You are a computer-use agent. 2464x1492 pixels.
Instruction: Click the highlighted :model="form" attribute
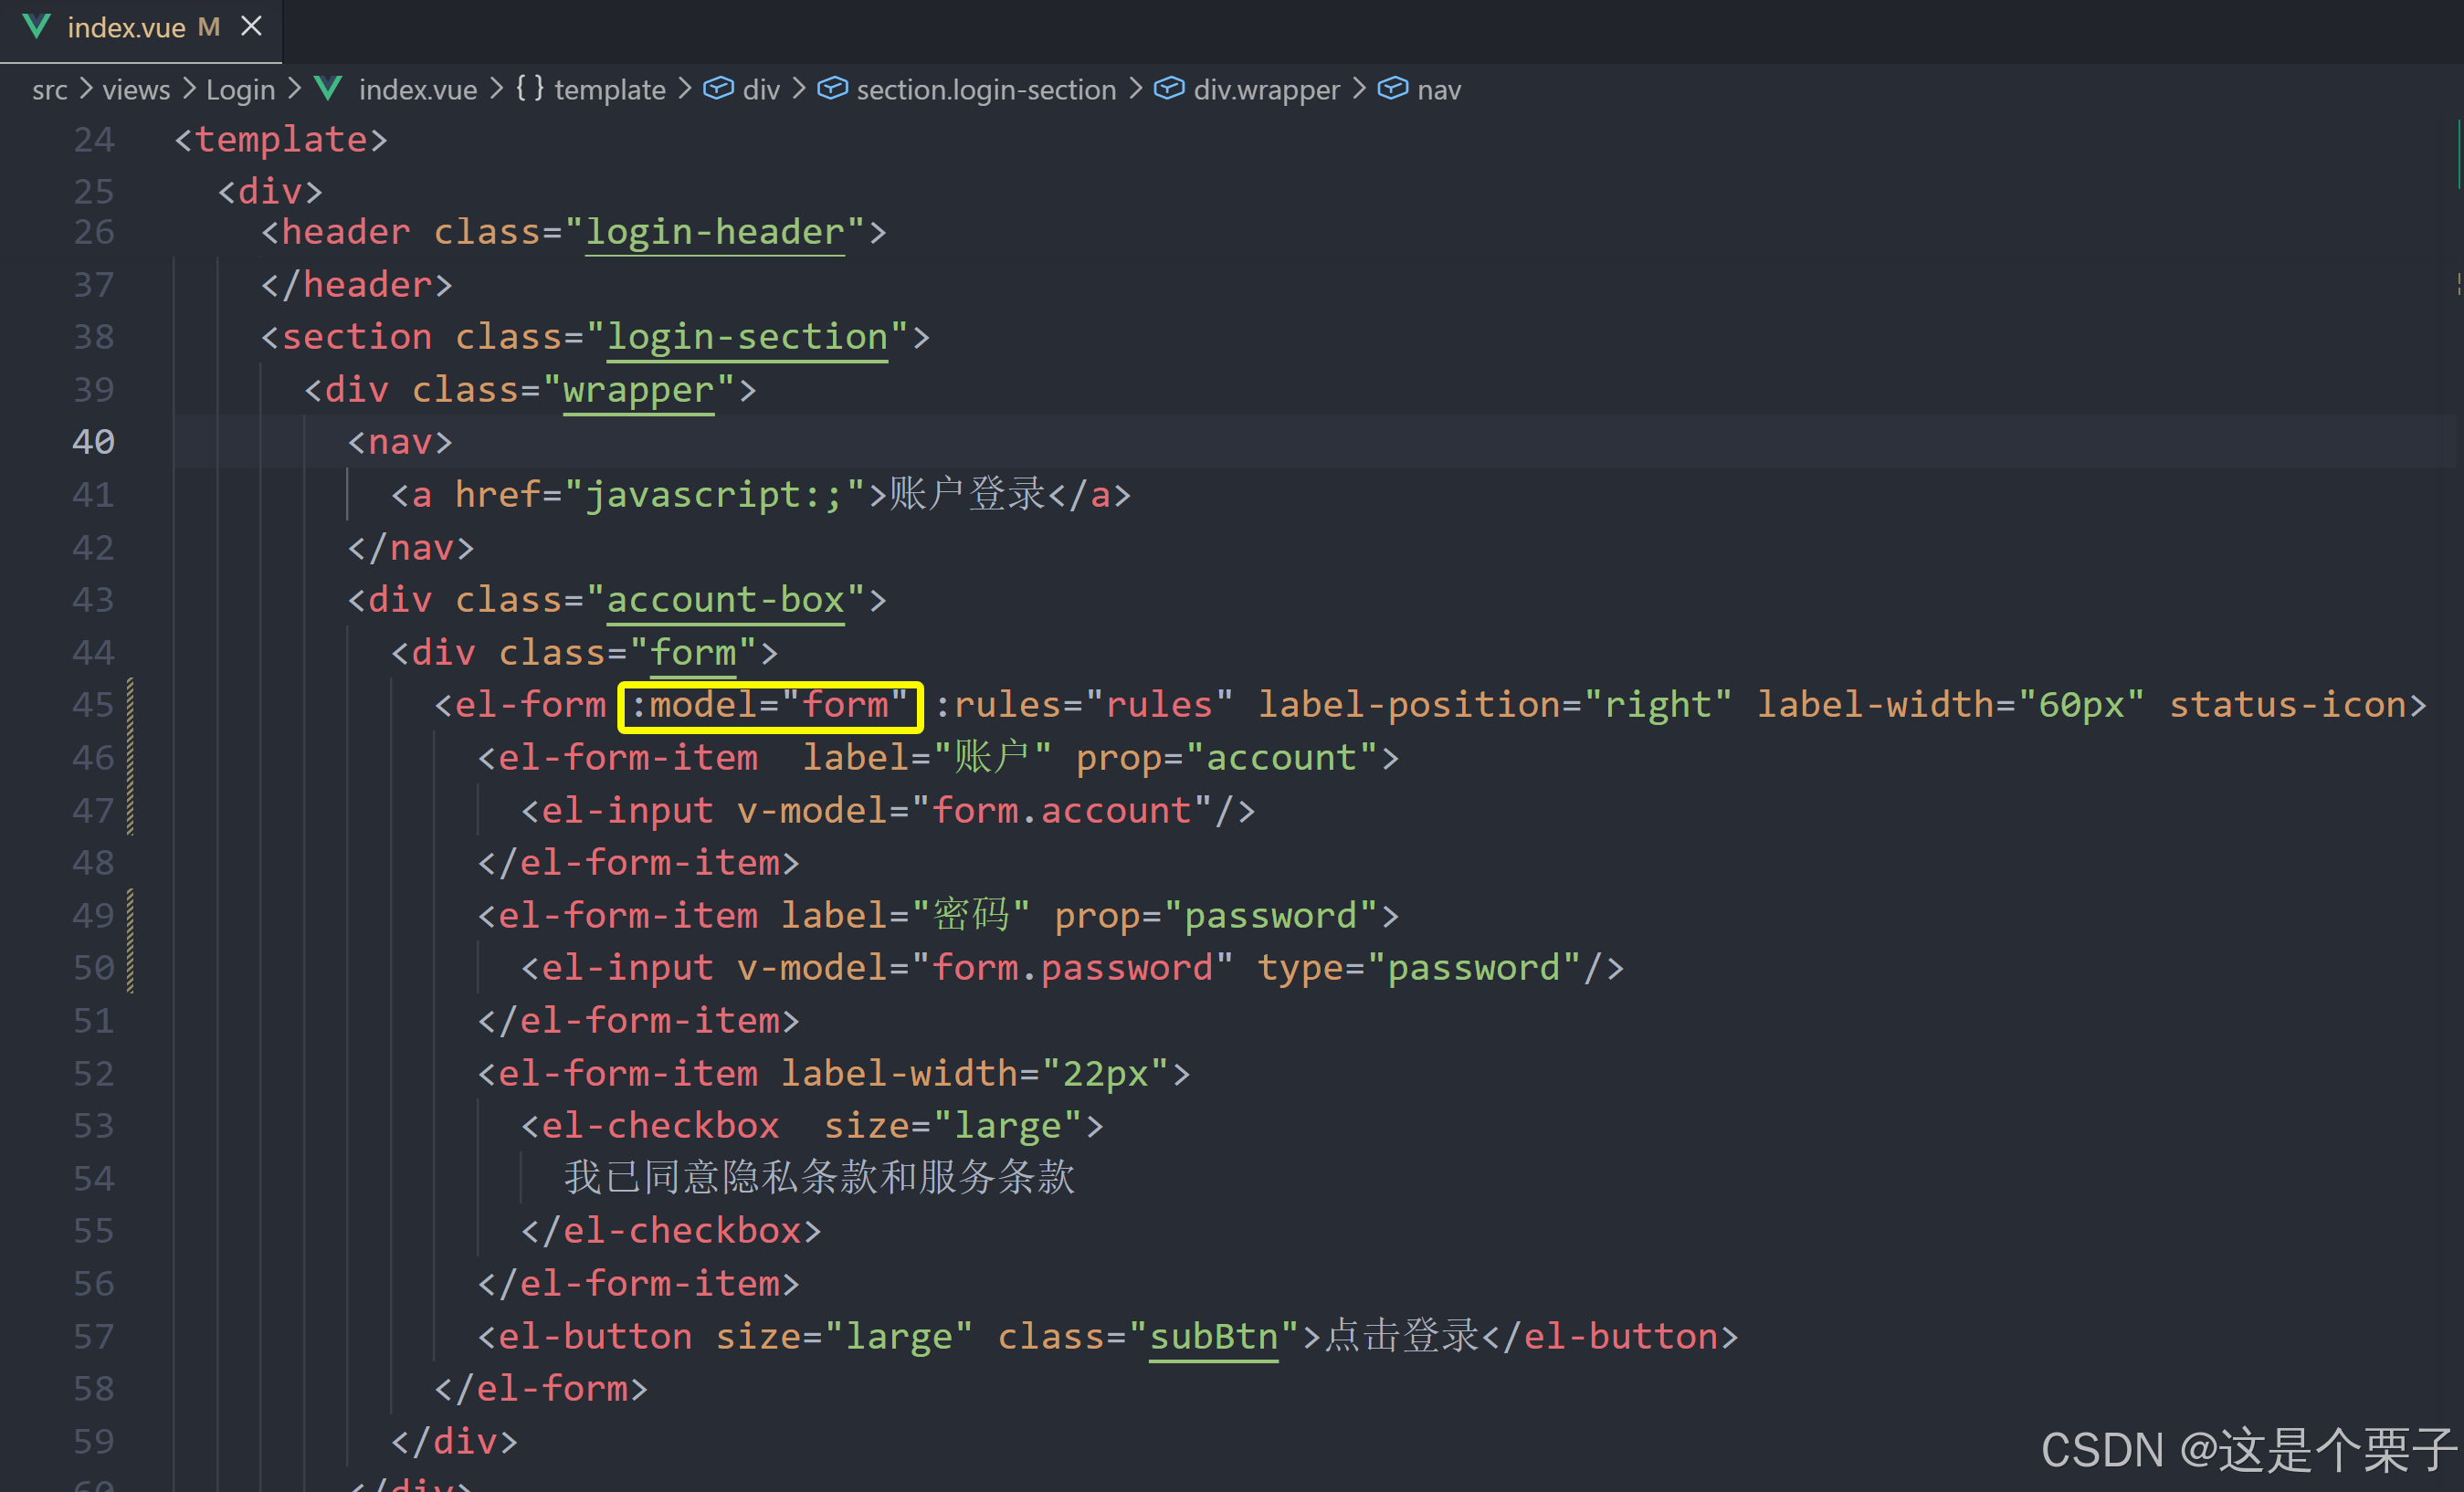769,706
